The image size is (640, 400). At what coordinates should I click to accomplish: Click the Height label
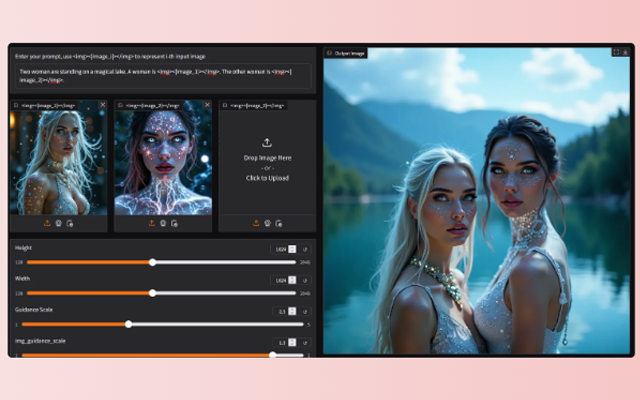click(x=23, y=248)
